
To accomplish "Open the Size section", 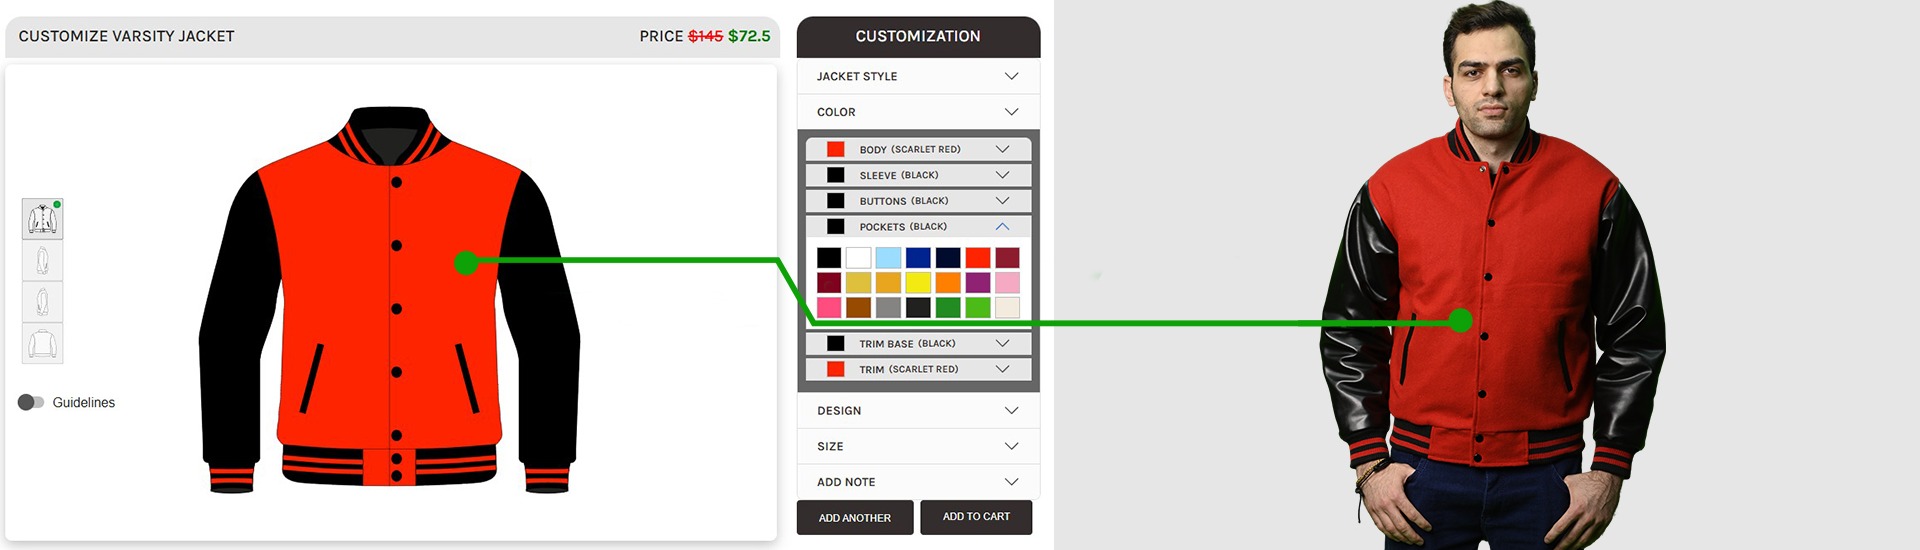I will pos(1011,446).
